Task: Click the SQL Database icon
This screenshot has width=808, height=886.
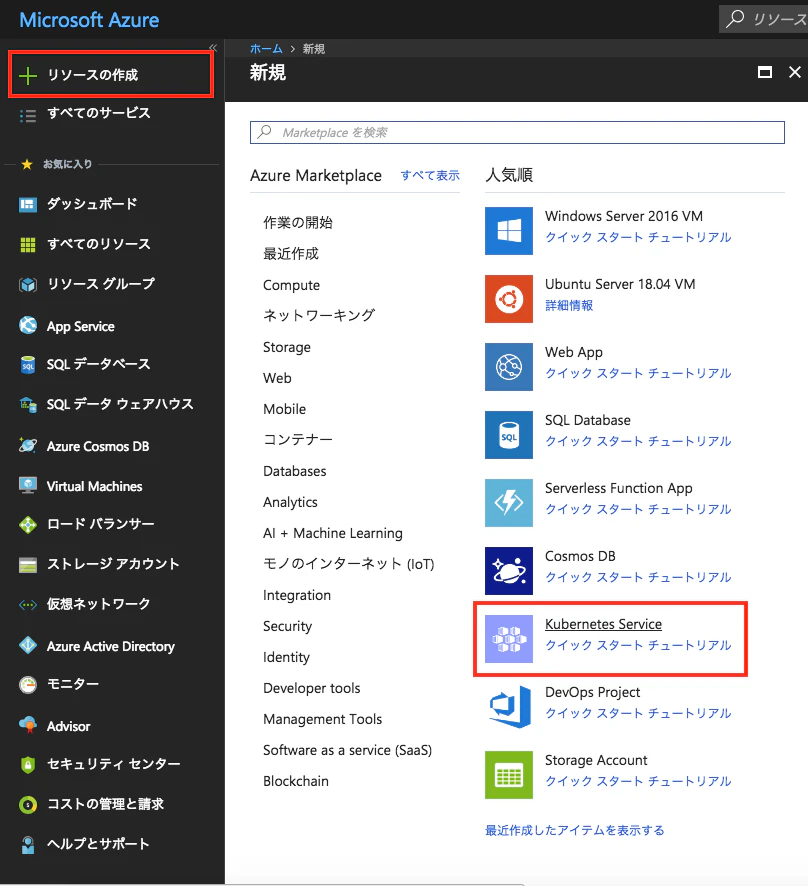Action: (x=509, y=435)
